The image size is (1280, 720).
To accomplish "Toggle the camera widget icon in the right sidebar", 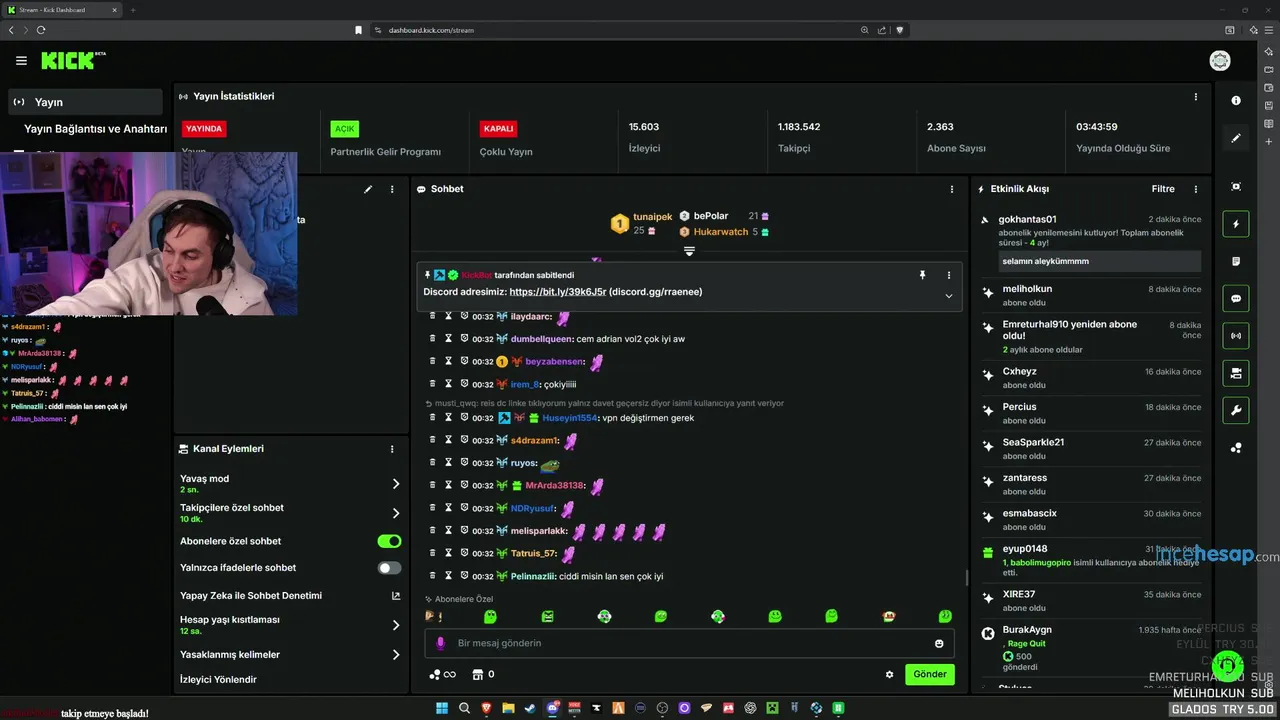I will (1236, 373).
